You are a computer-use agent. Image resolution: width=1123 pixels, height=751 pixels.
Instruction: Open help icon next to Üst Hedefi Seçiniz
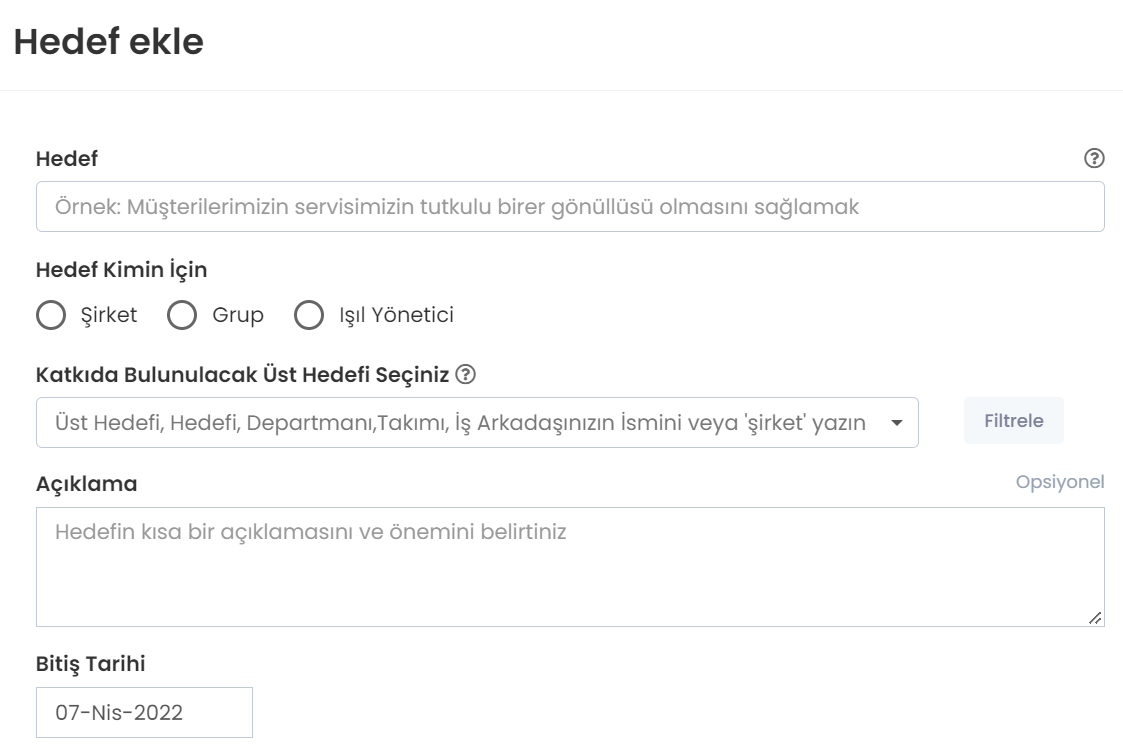coord(465,375)
